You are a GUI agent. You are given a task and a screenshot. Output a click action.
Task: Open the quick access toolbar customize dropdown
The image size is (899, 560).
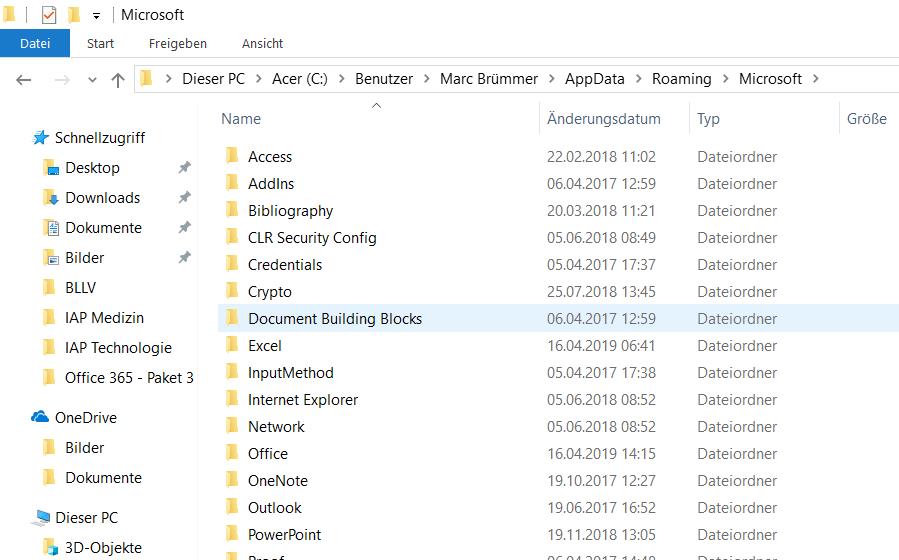click(96, 16)
